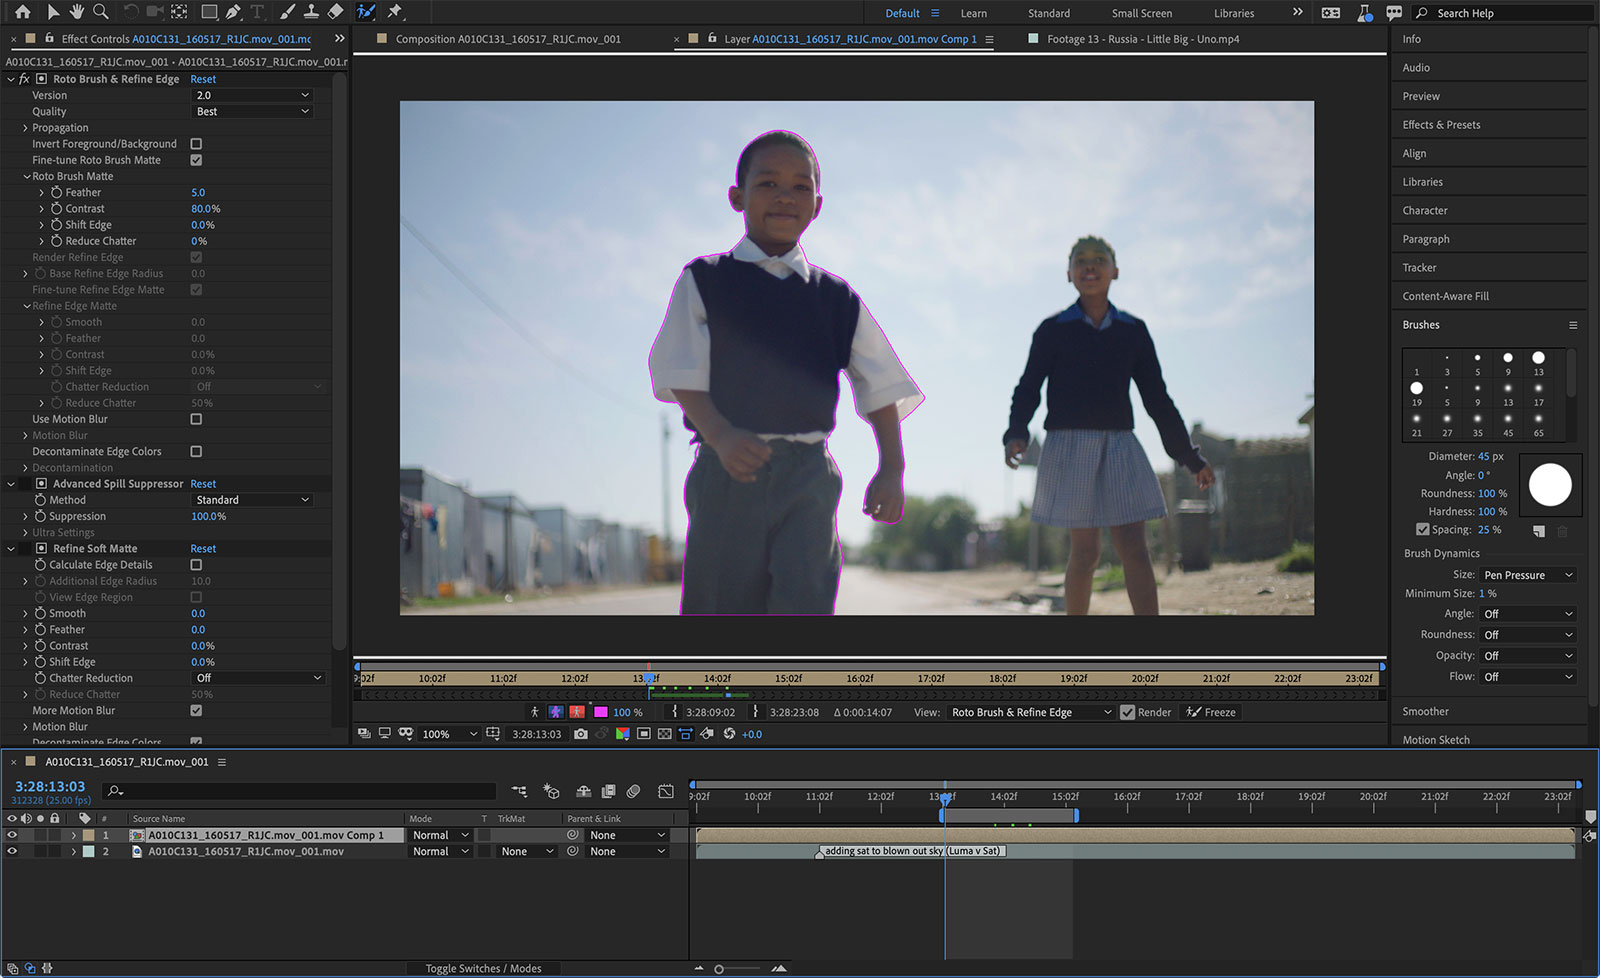This screenshot has width=1600, height=978.
Task: Click the Freeze button
Action: click(x=1211, y=712)
